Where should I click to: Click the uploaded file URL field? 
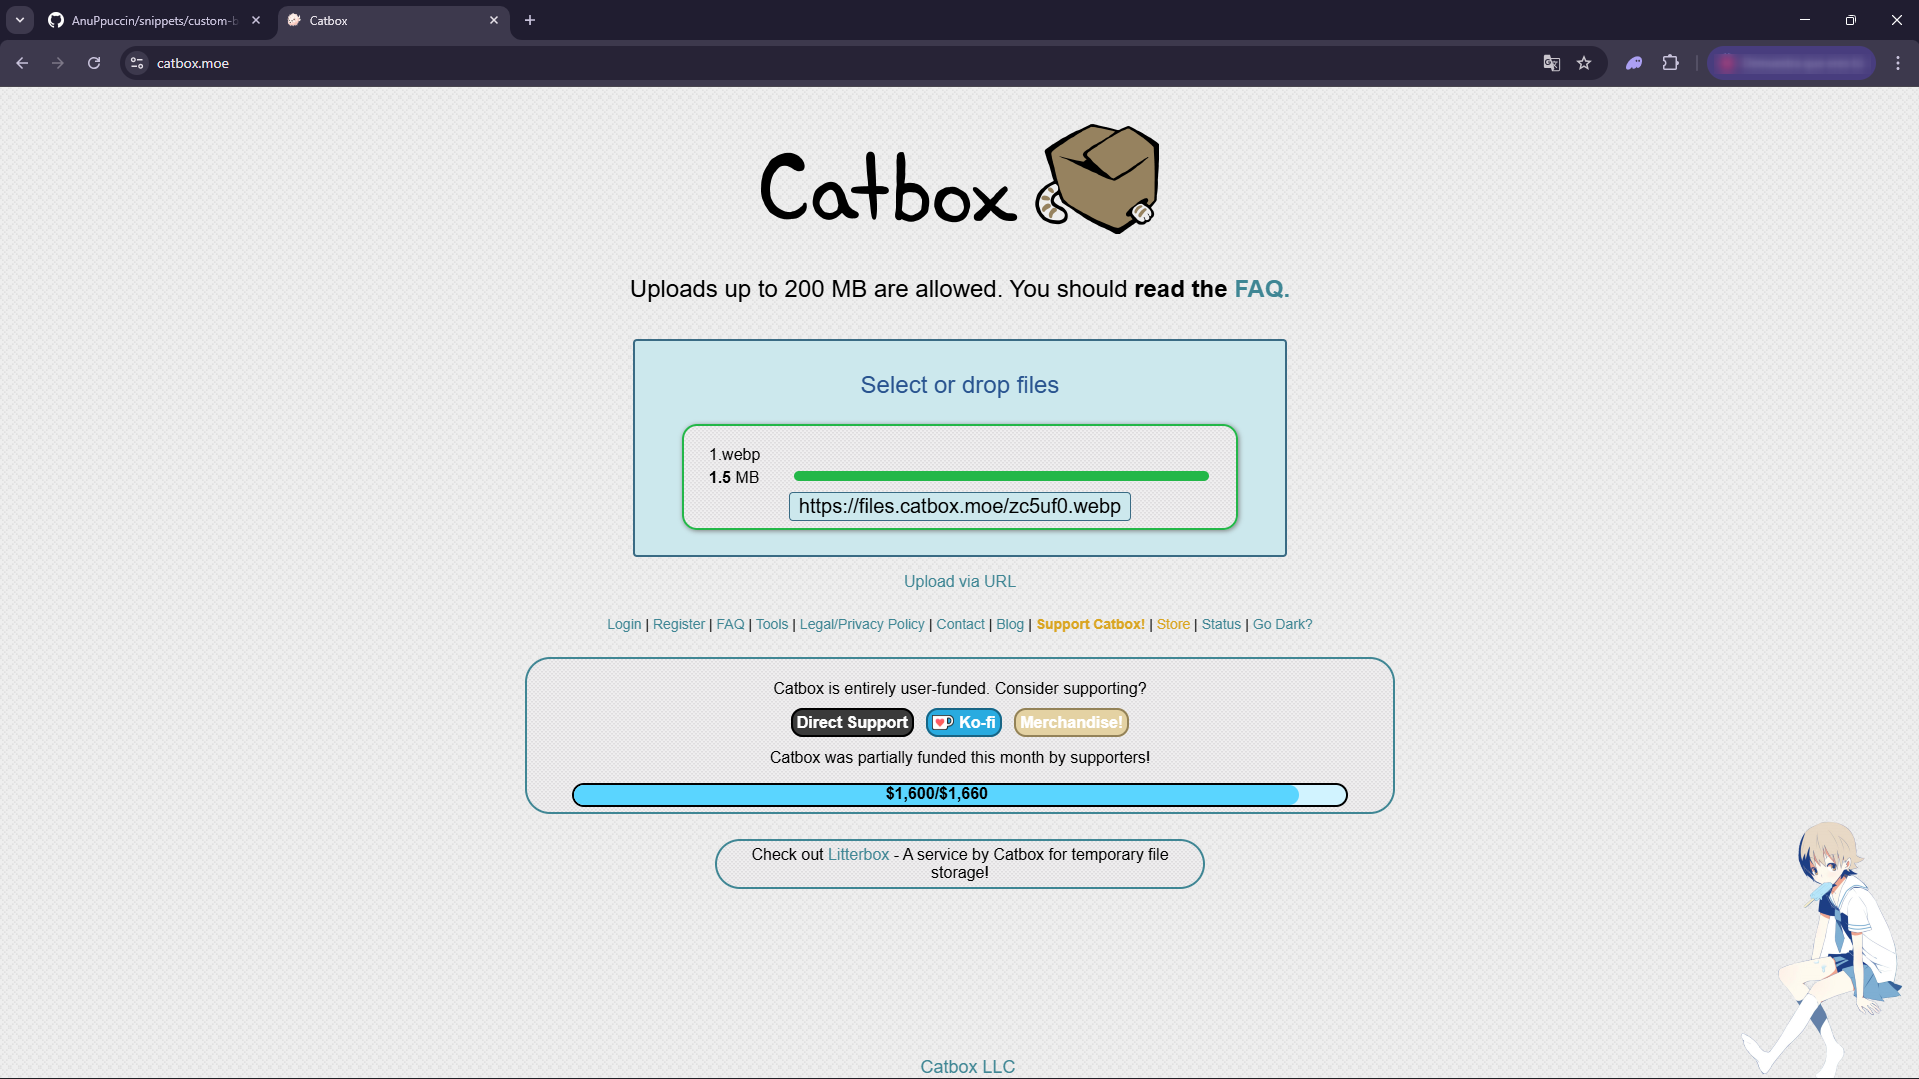click(959, 506)
